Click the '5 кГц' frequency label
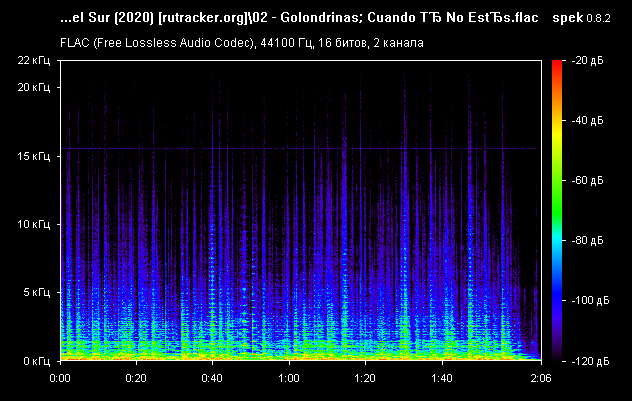The height and width of the screenshot is (401, 632). [37, 292]
